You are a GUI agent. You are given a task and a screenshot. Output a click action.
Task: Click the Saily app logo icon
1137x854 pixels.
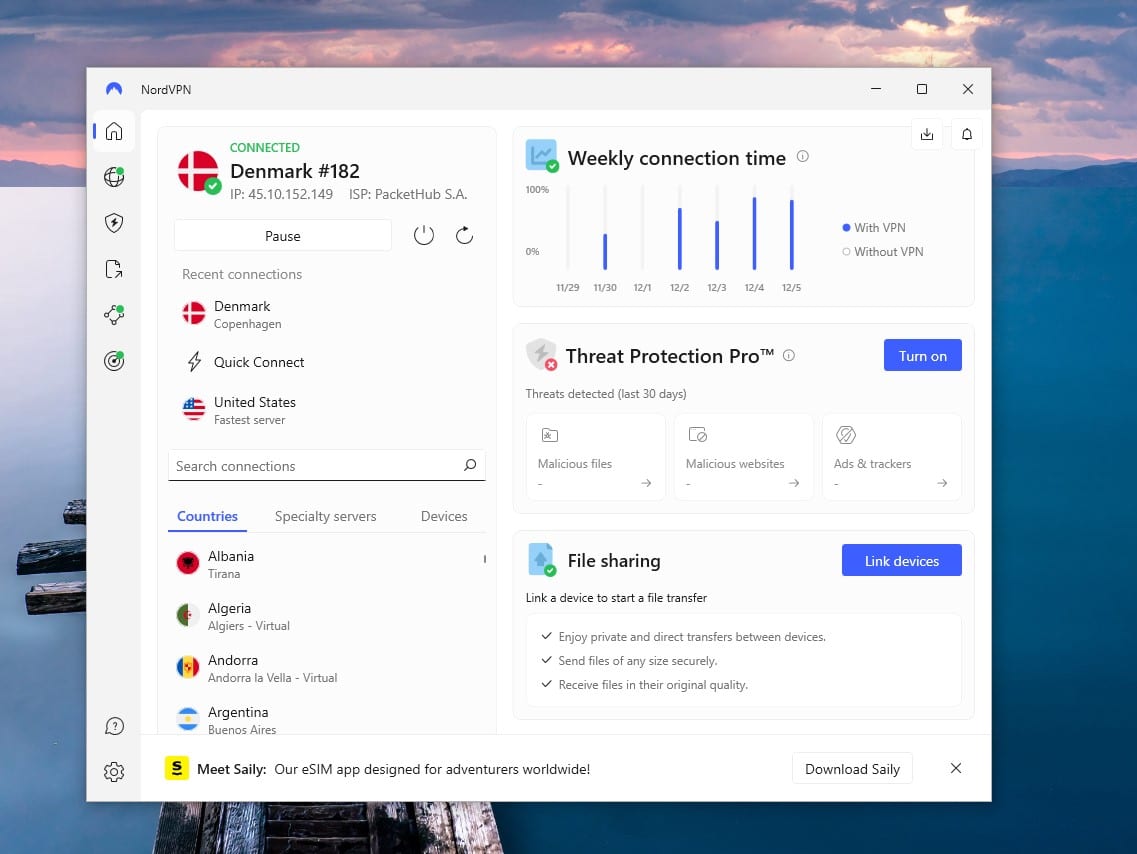tap(177, 768)
